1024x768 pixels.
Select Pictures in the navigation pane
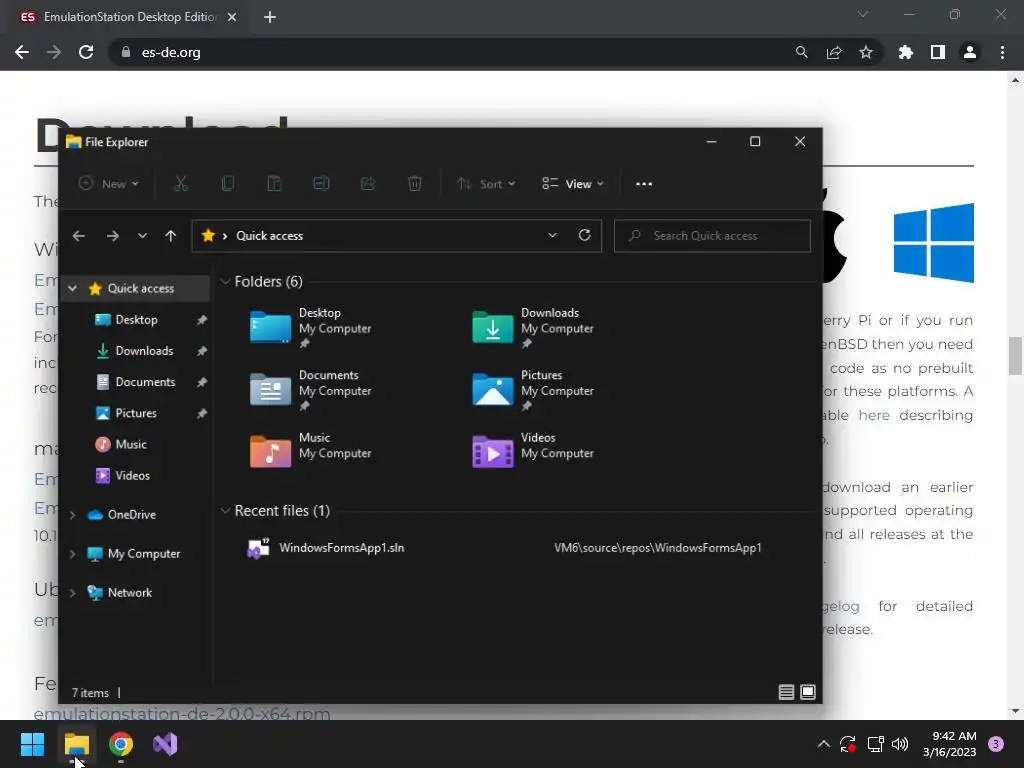pos(136,413)
